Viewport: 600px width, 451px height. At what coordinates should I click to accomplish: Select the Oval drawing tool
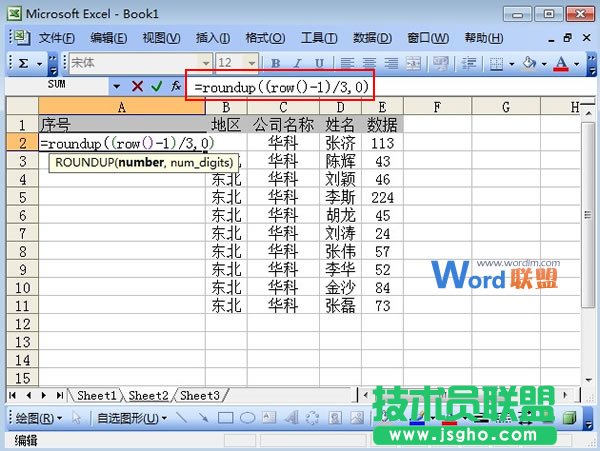(x=246, y=418)
